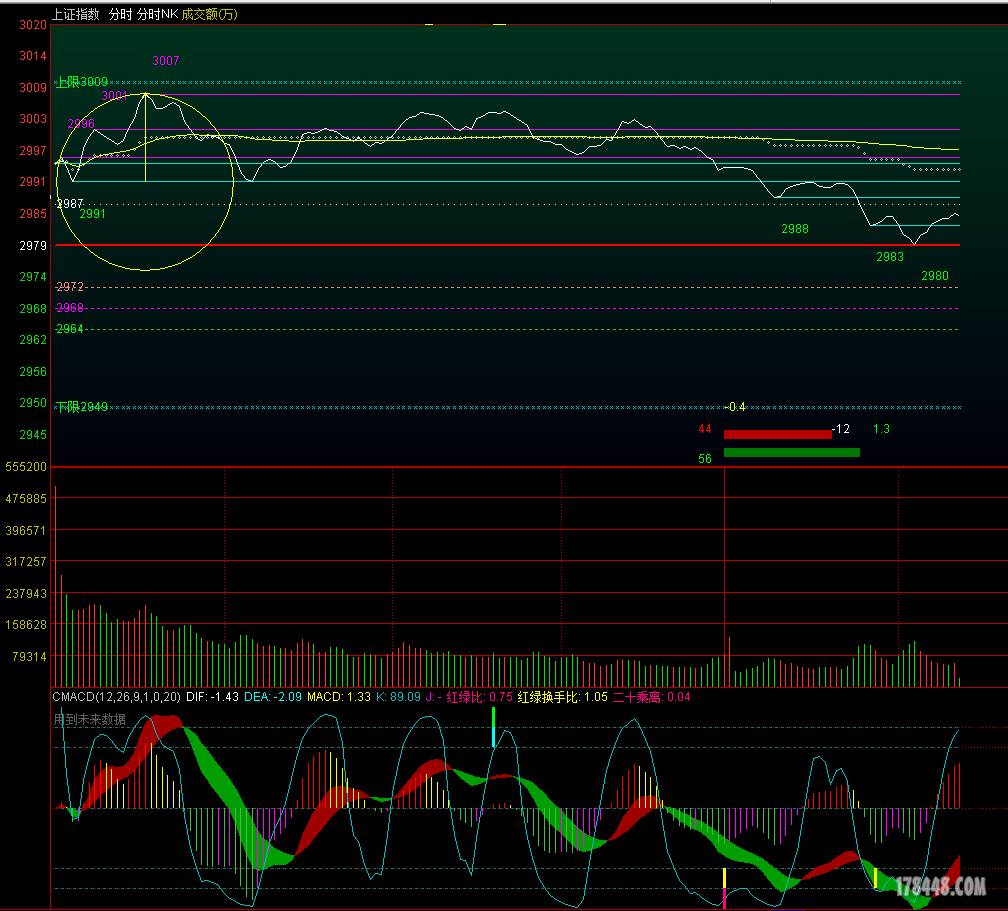
Task: Click the red 44 percentage label
Action: (705, 429)
